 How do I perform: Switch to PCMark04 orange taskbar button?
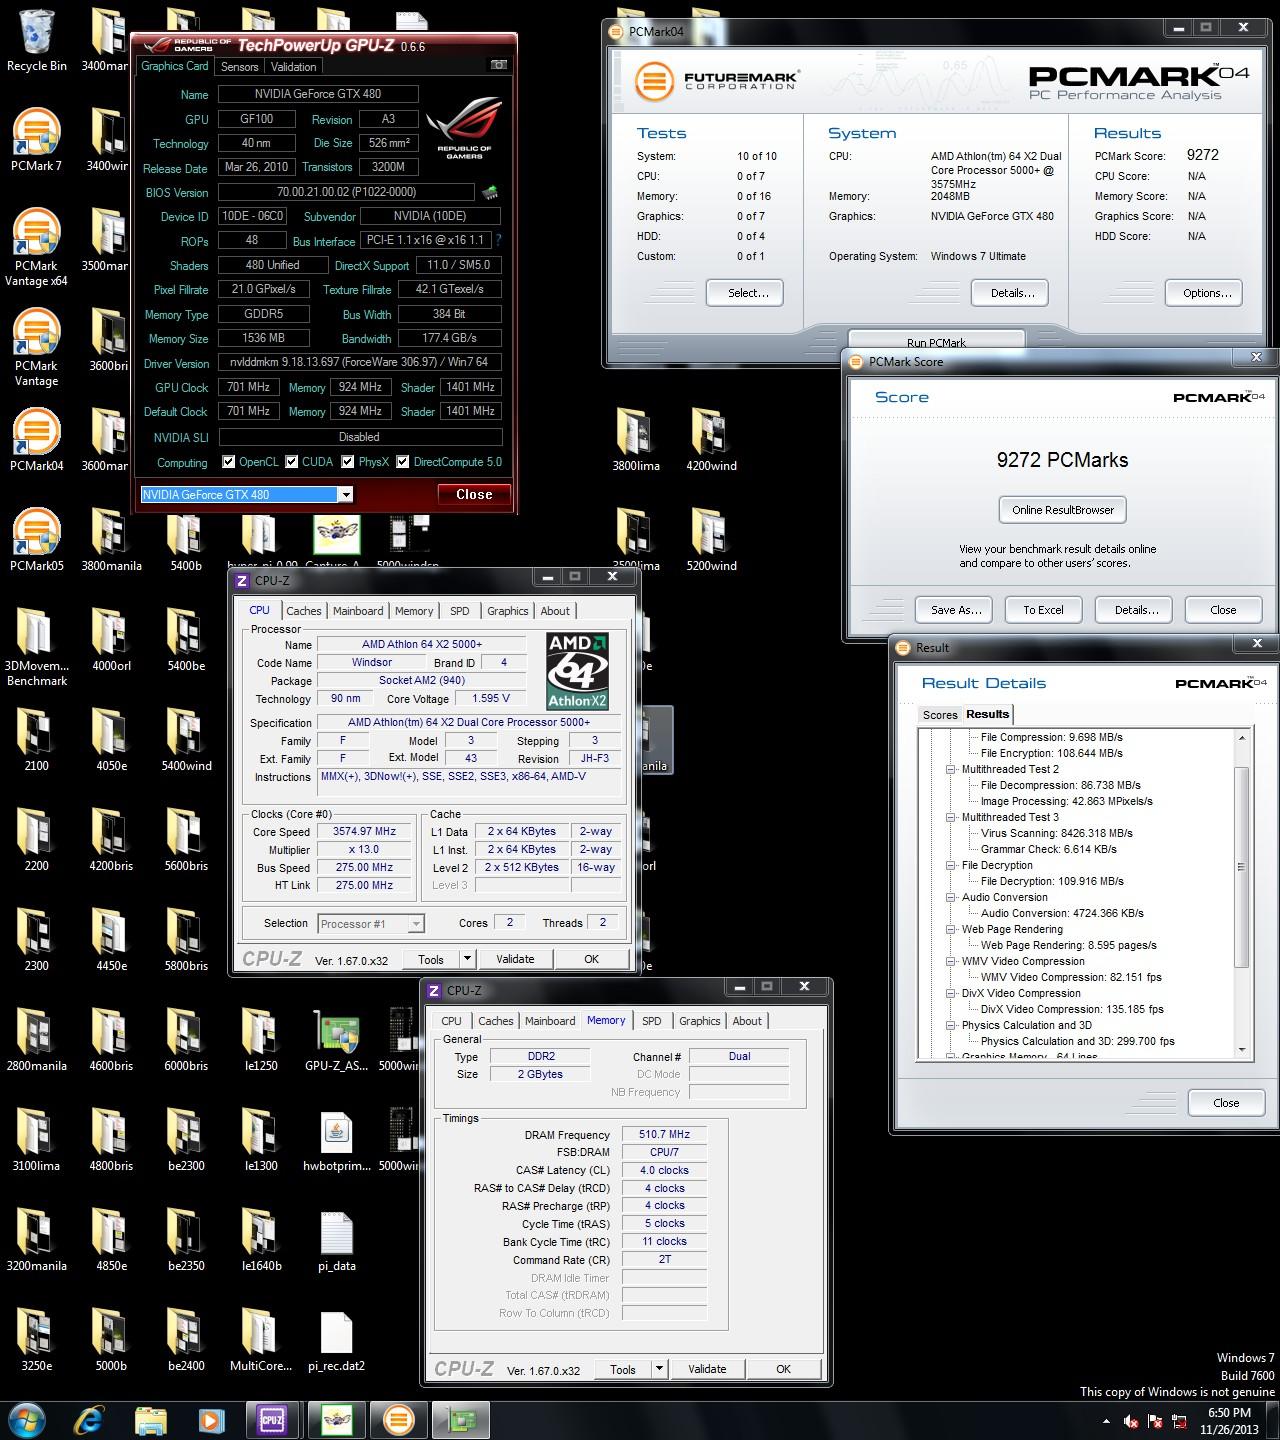pos(398,1420)
